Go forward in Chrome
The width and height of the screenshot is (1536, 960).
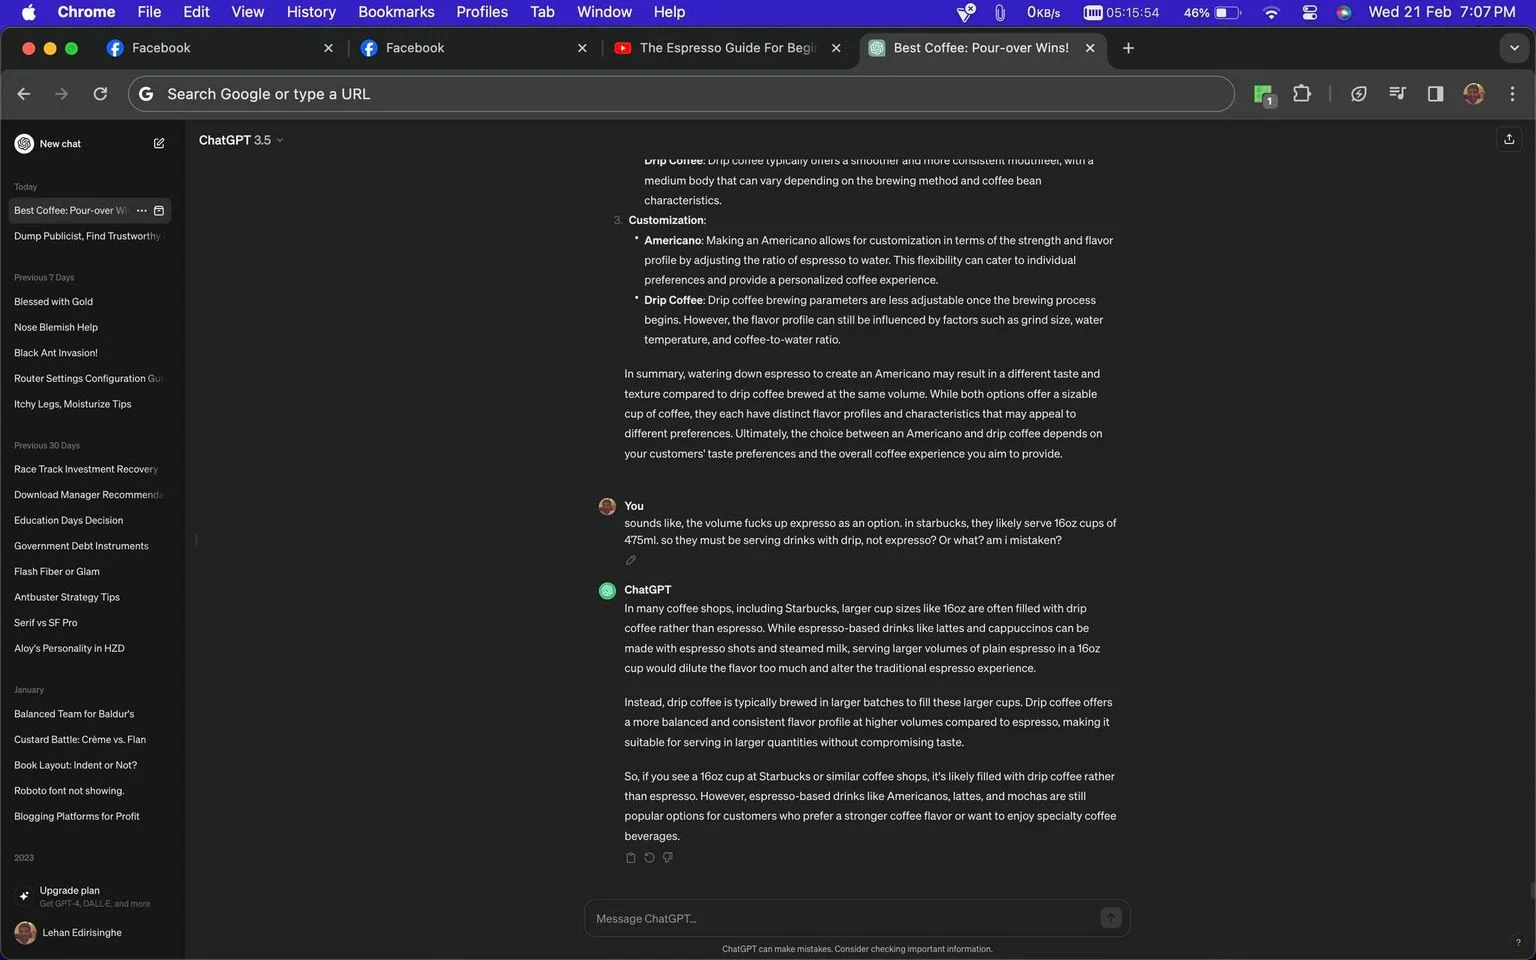pyautogui.click(x=62, y=94)
